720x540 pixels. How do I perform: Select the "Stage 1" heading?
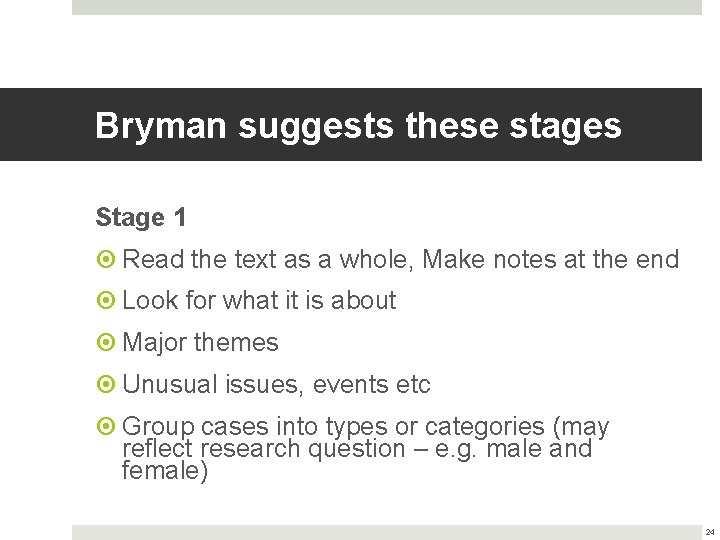(140, 217)
